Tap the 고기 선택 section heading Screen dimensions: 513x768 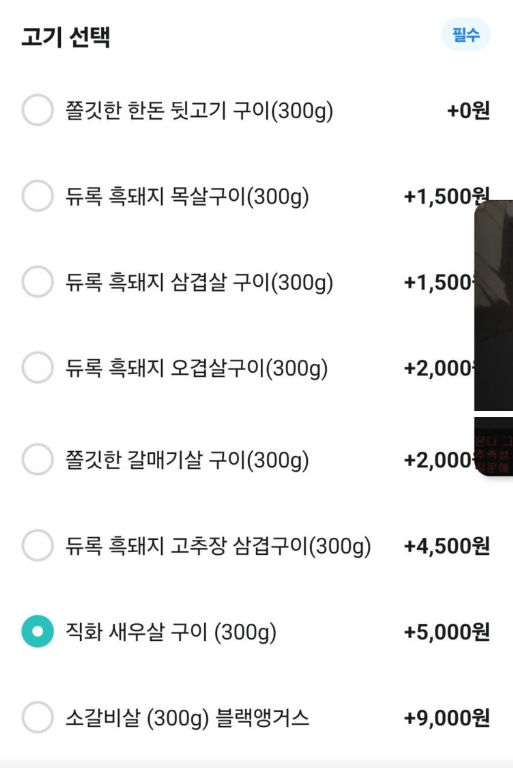tap(66, 37)
